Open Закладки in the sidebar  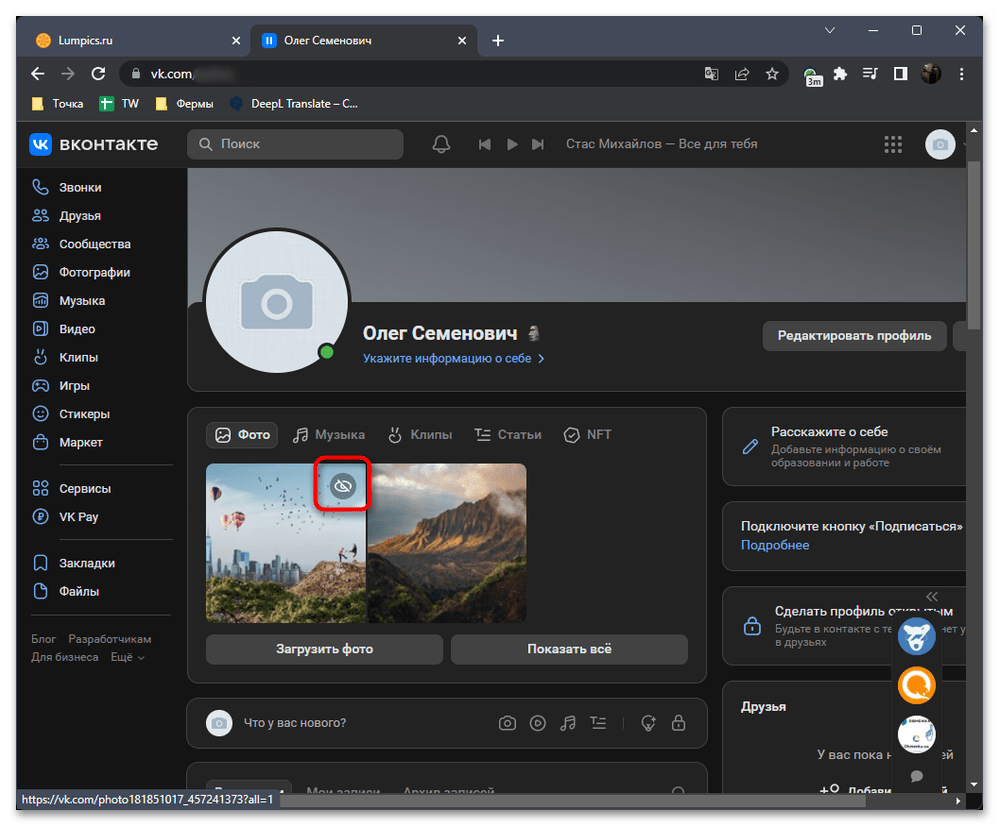[74, 563]
